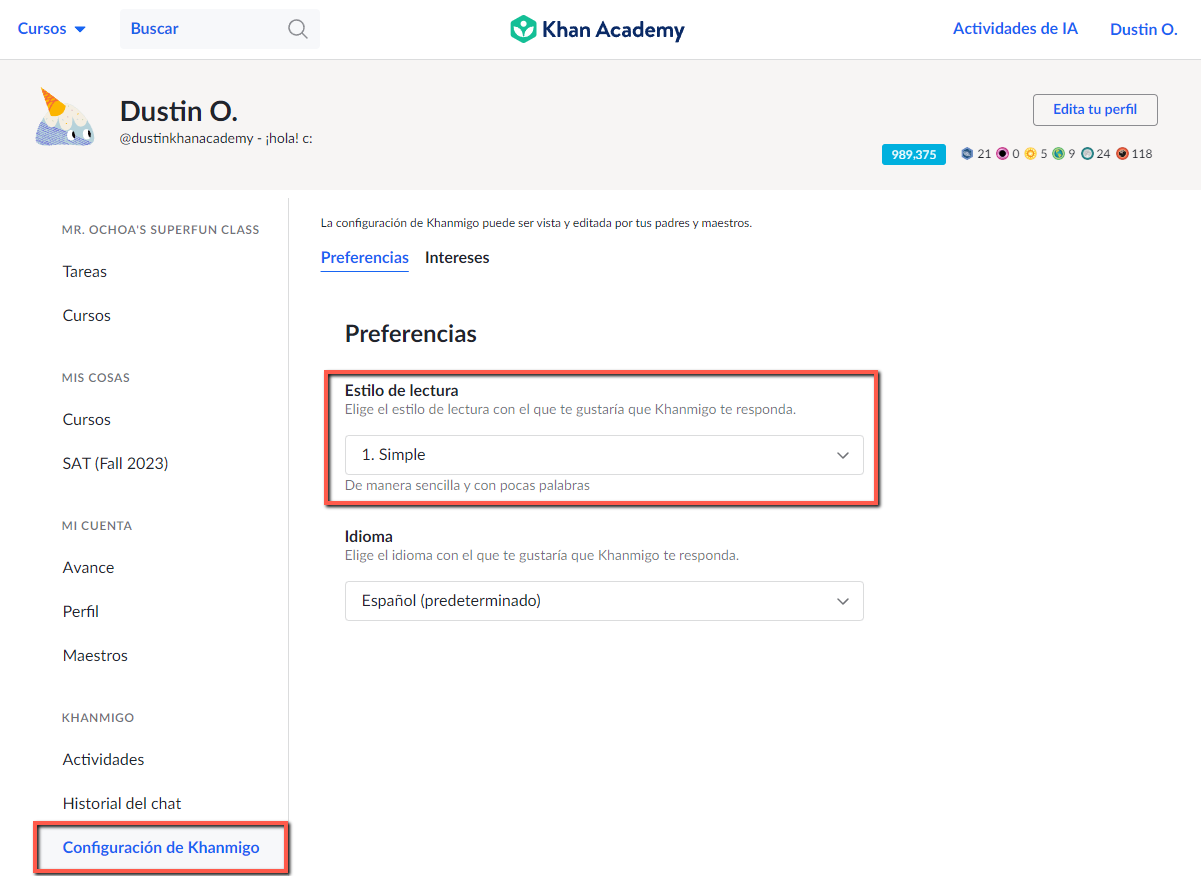Click the Edita tu perfil button

pyautogui.click(x=1095, y=110)
